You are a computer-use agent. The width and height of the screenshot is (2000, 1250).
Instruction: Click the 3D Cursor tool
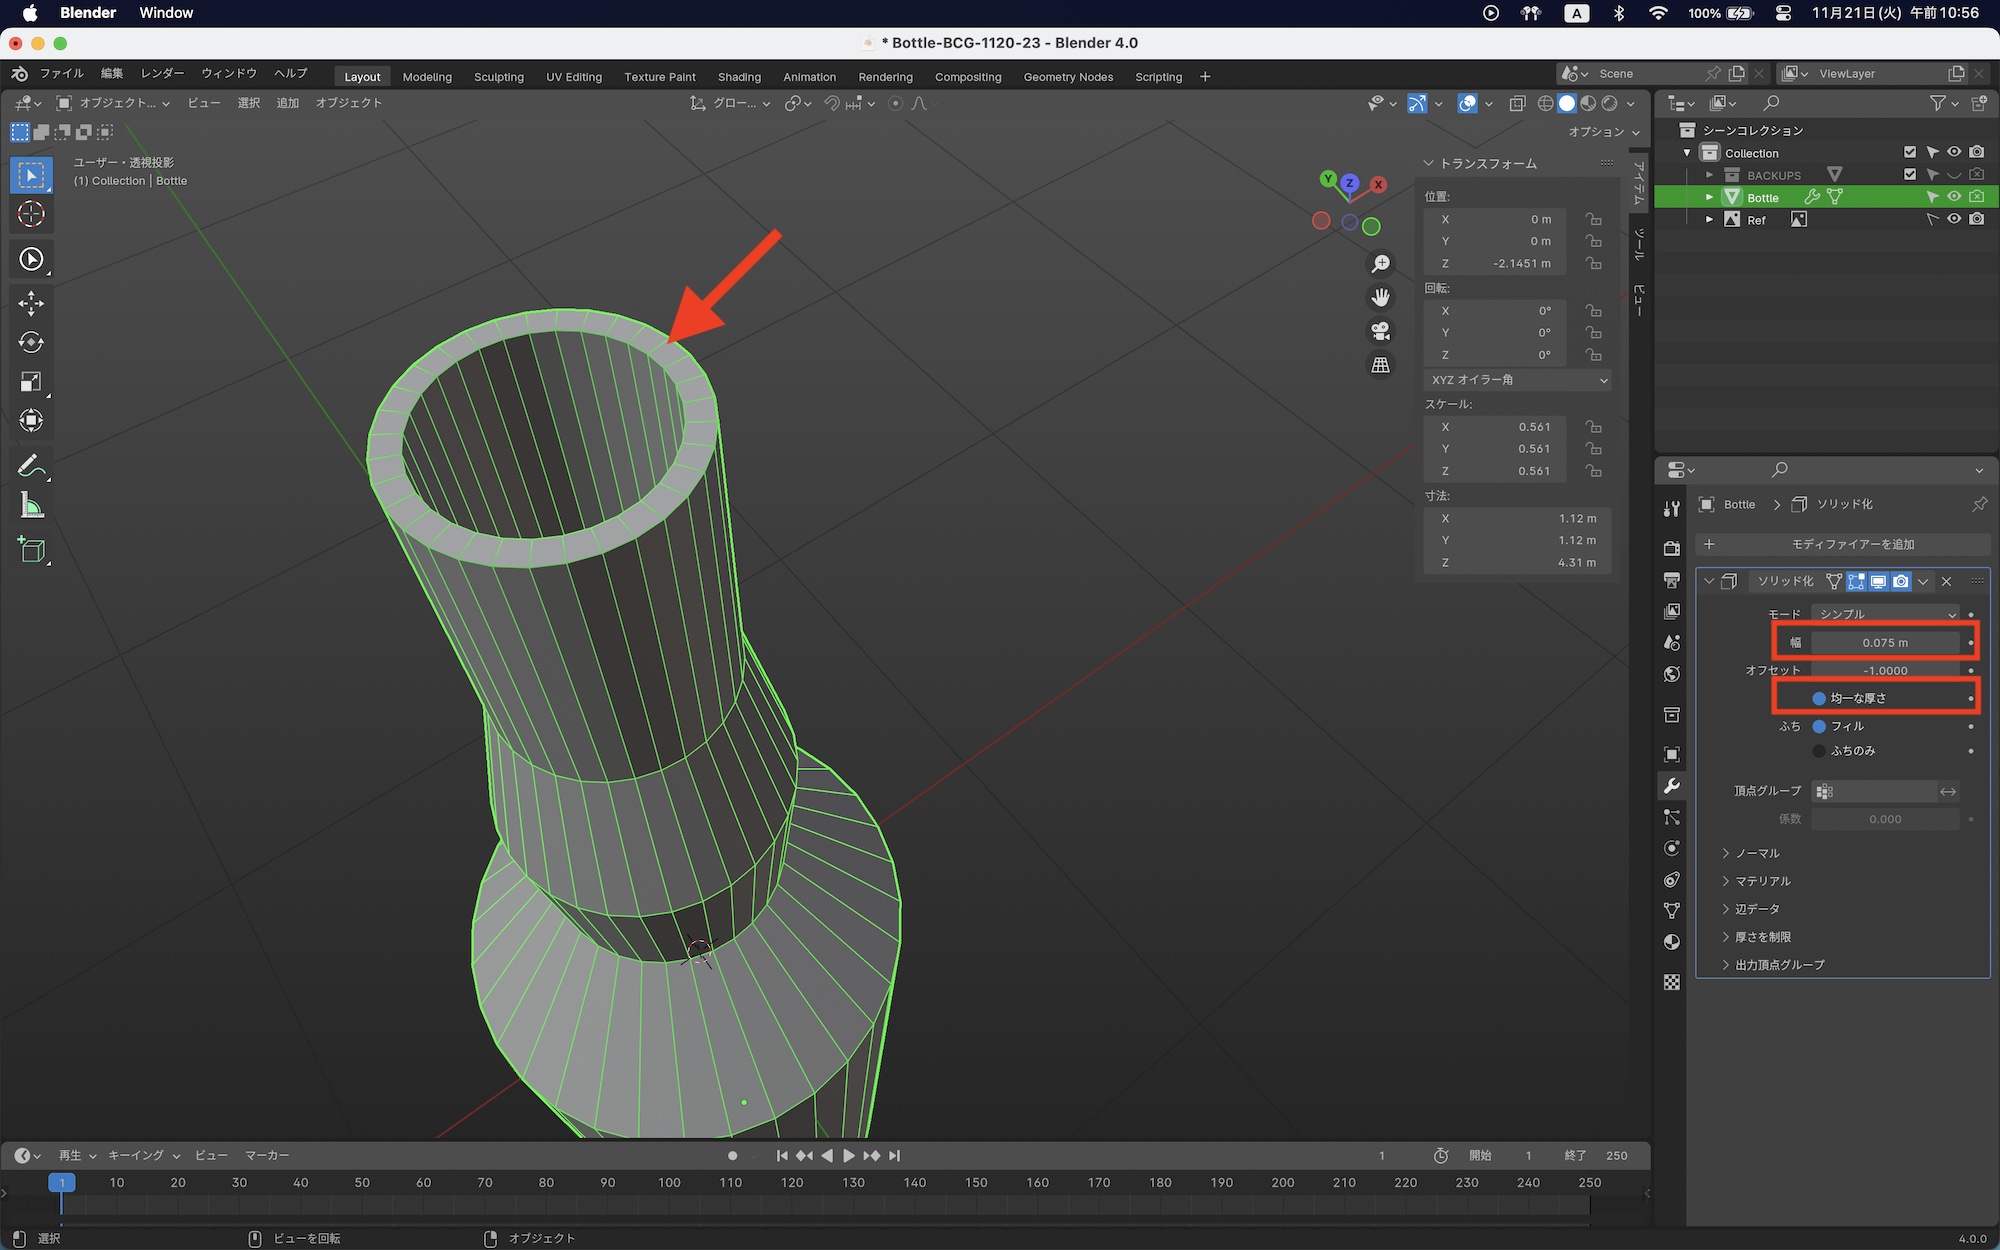pos(31,214)
